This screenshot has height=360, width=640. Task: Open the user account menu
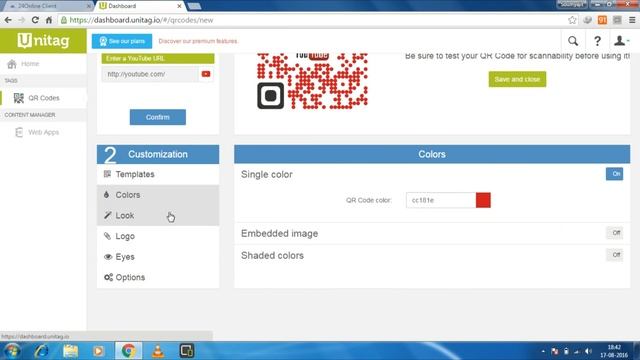[621, 41]
